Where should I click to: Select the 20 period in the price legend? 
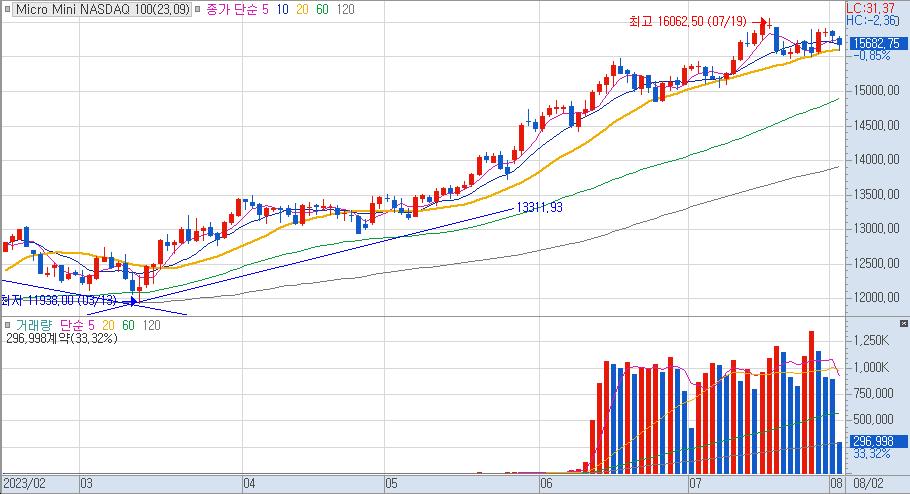coord(302,10)
